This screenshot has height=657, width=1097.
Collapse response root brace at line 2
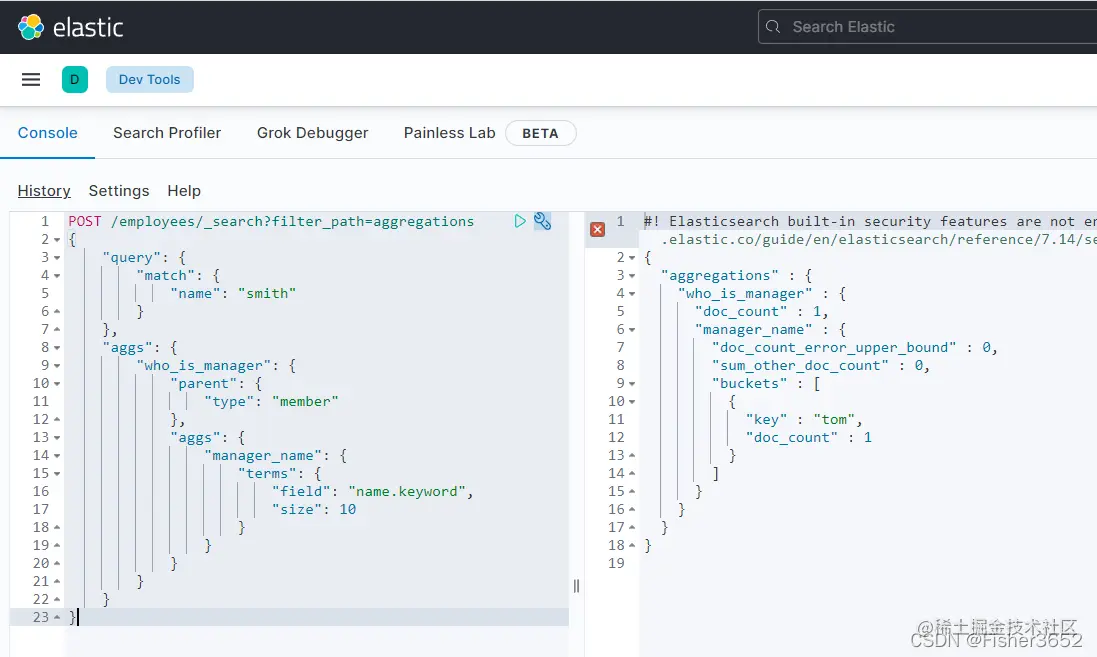(x=632, y=257)
